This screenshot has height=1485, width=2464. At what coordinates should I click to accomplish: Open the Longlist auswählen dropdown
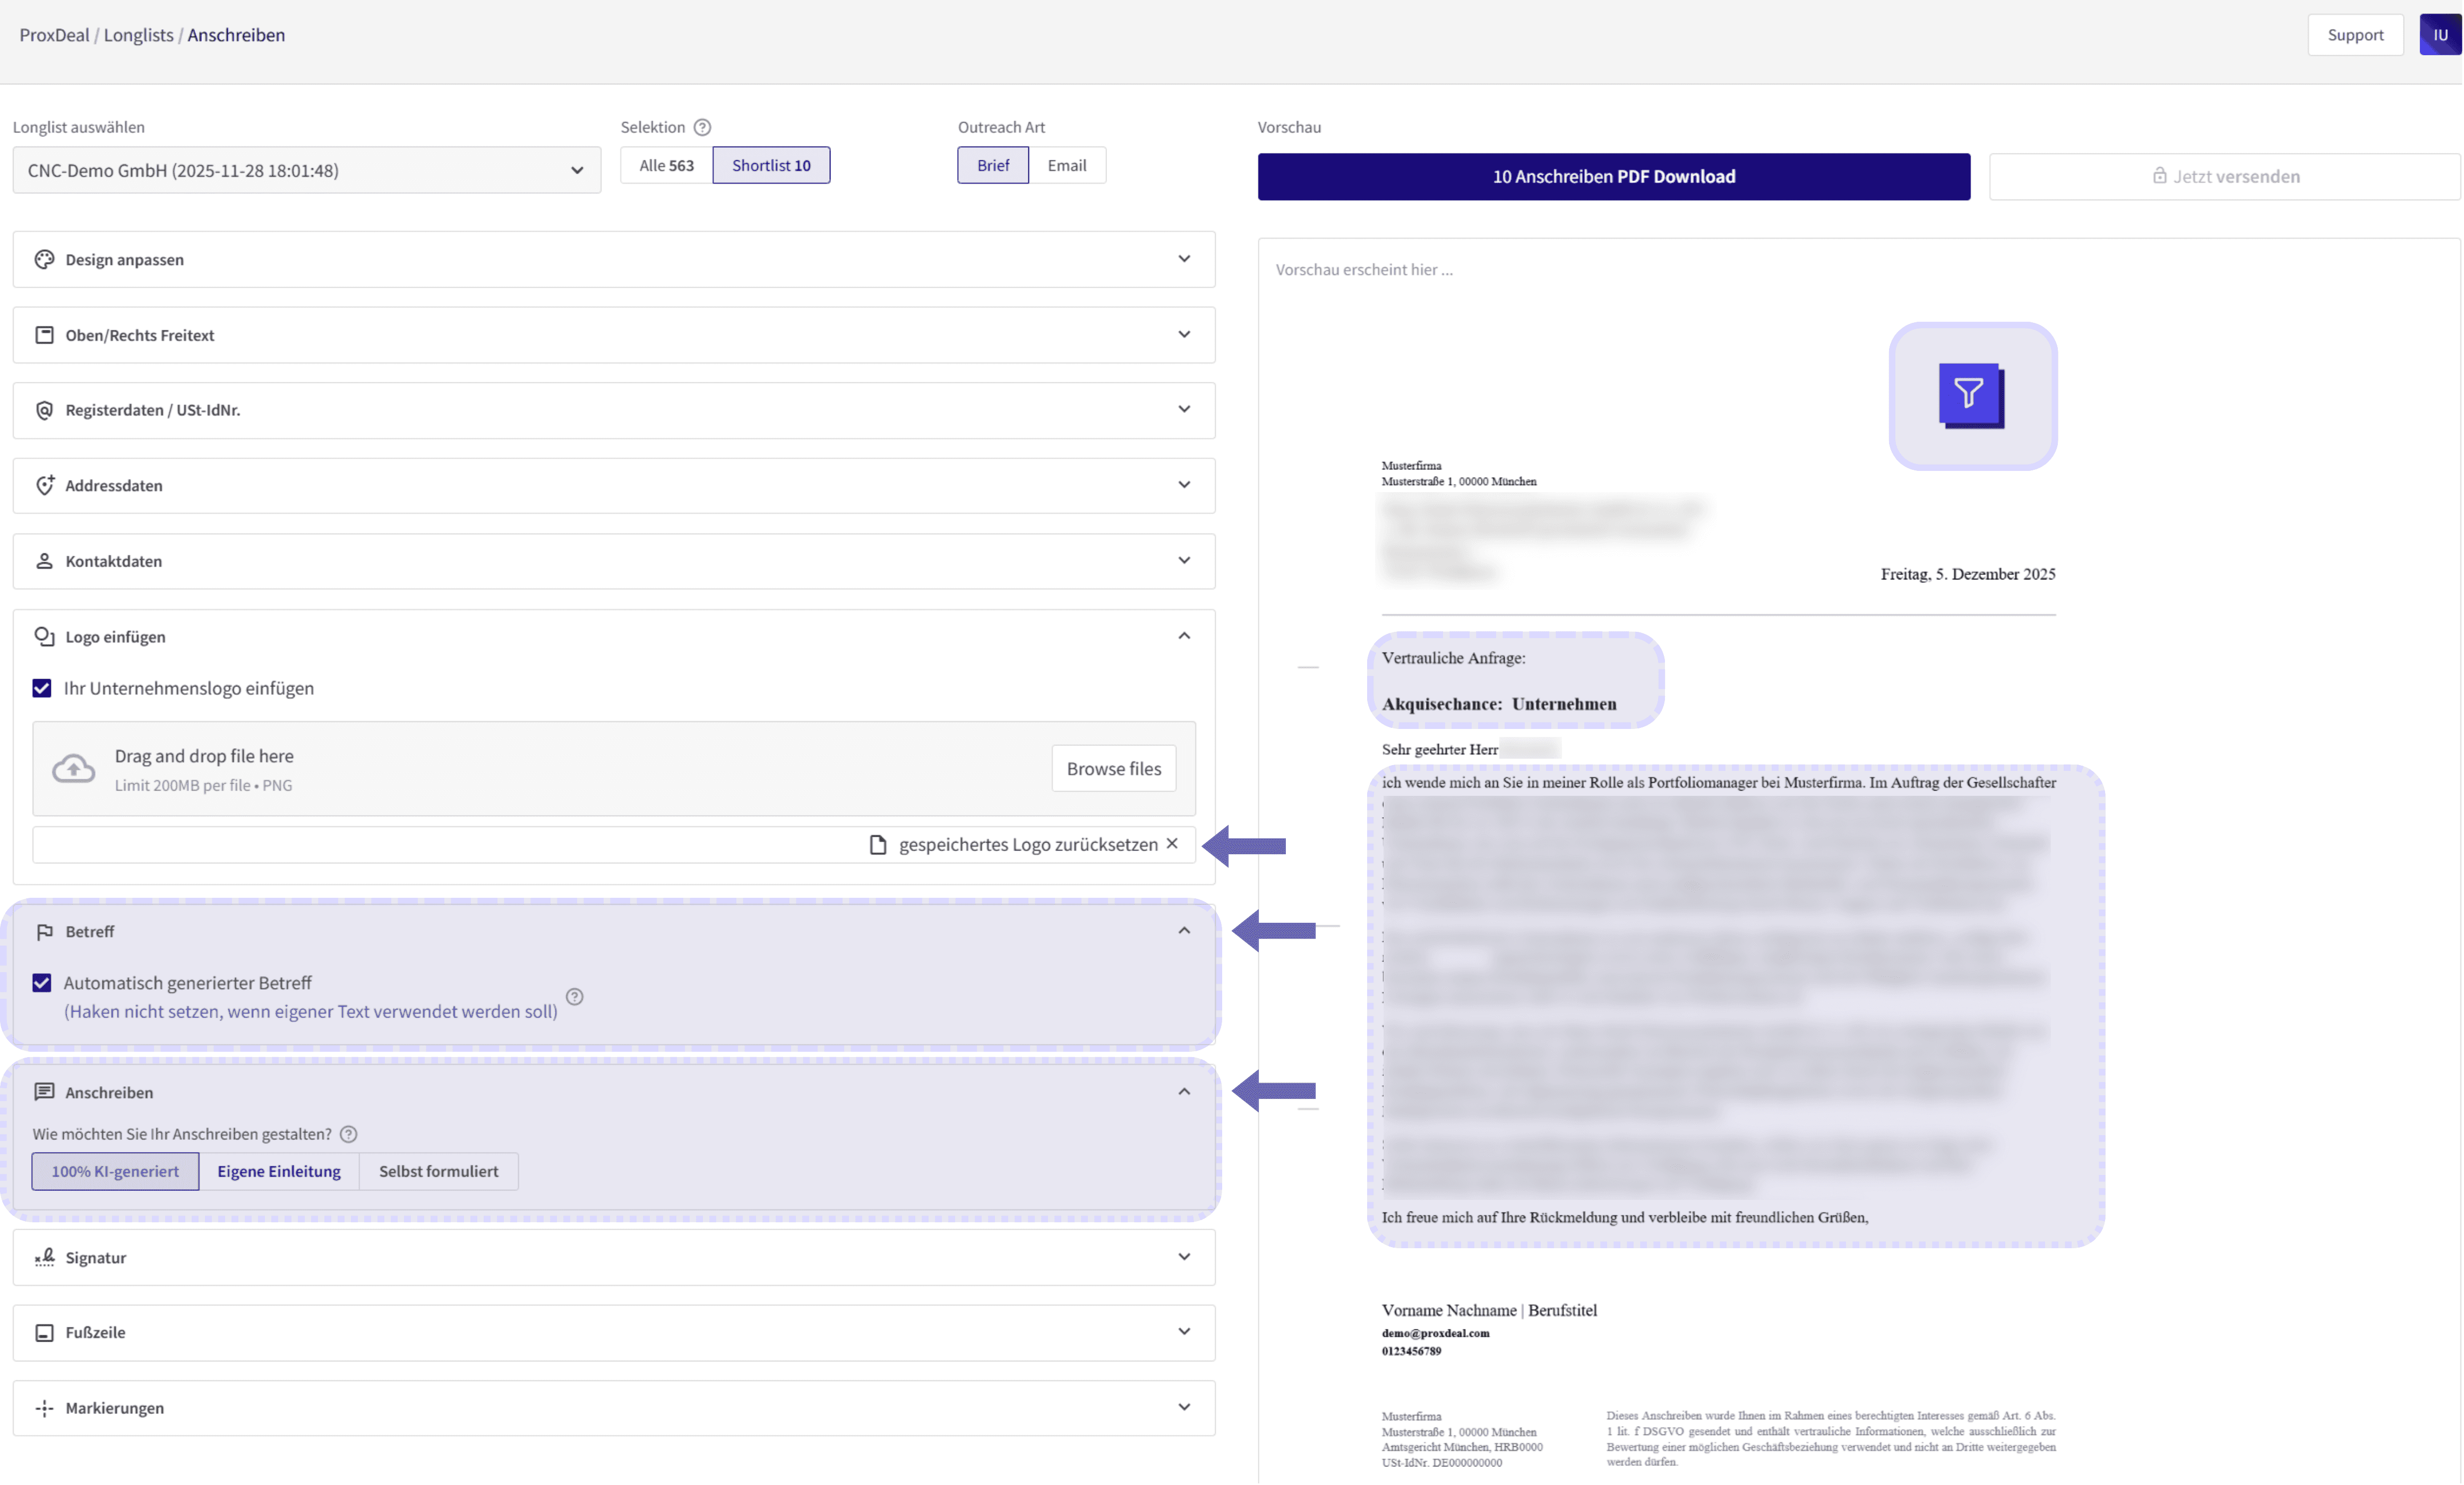click(306, 170)
